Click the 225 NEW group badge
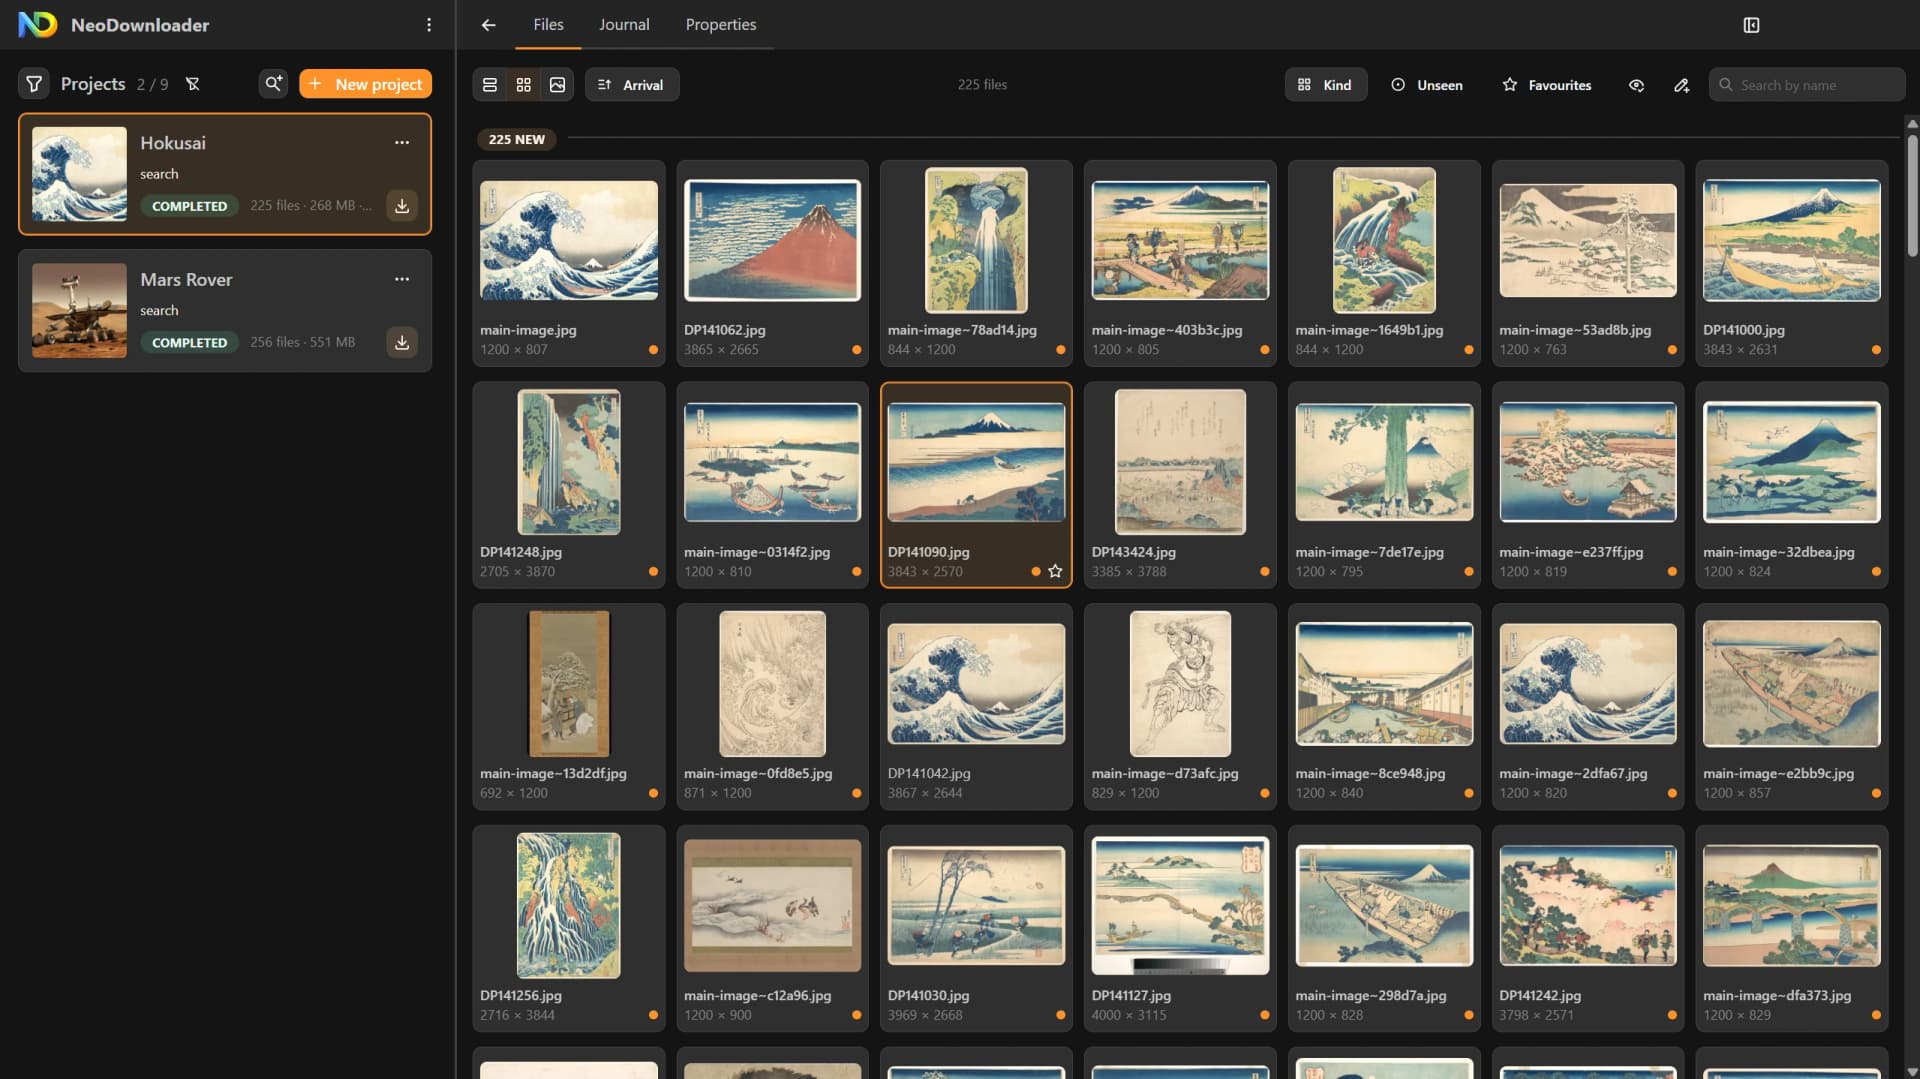Screen dimensions: 1920x1079 point(516,139)
